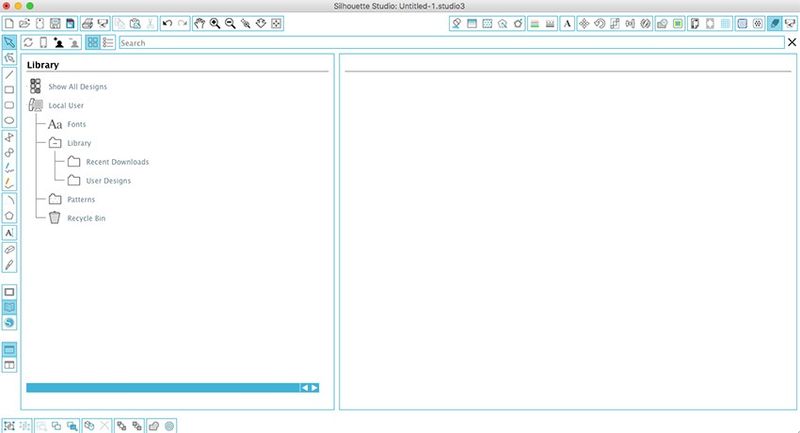Click the Zoom In magnifier
This screenshot has width=800, height=433.
[x=215, y=23]
